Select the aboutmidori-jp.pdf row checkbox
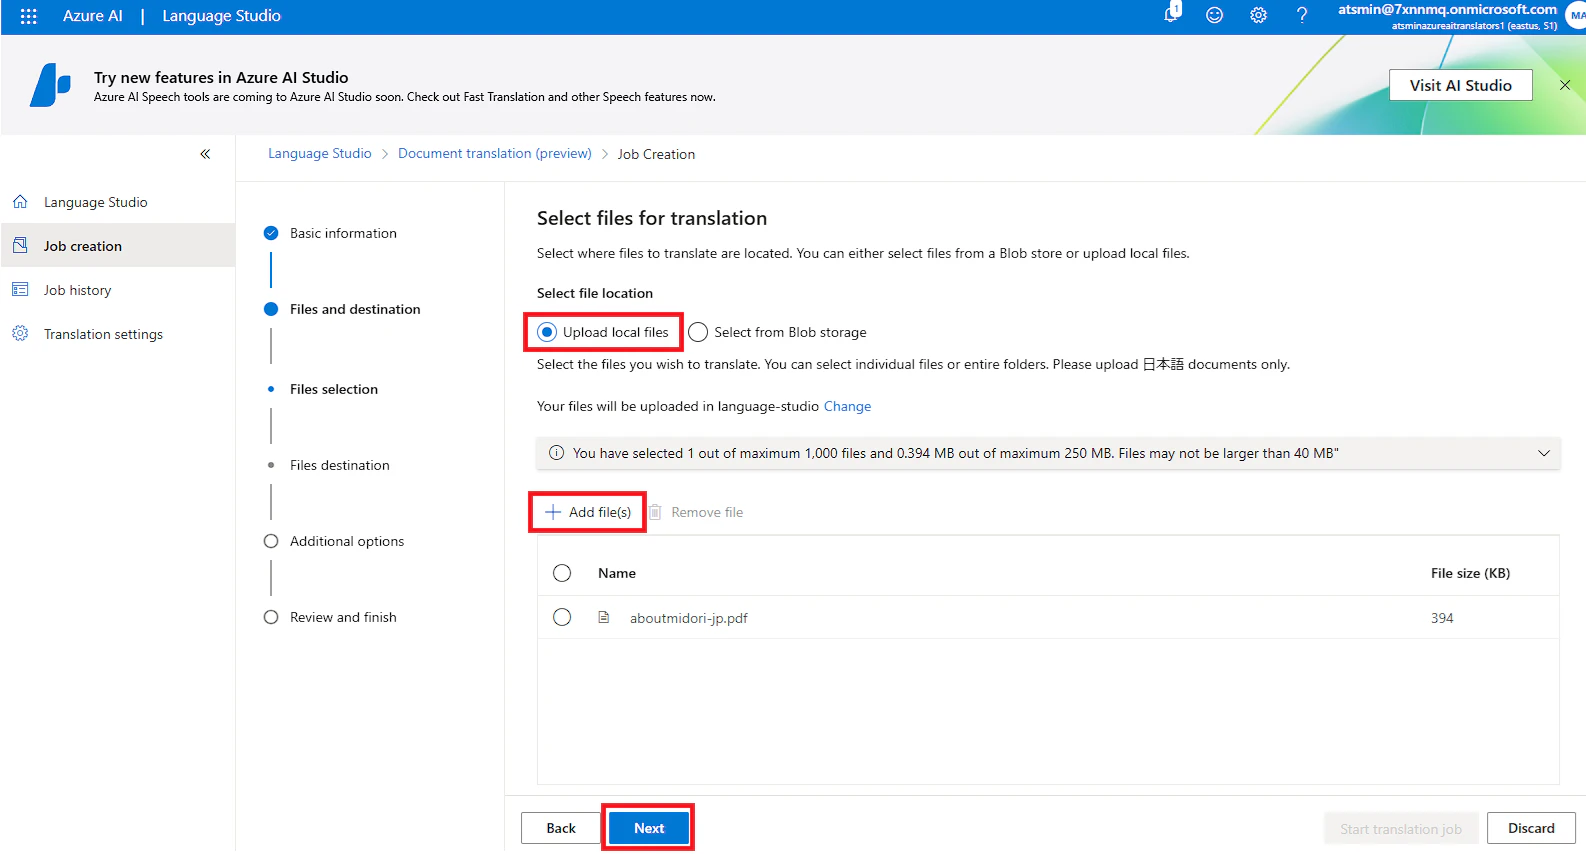Viewport: 1586px width, 854px height. [x=562, y=618]
